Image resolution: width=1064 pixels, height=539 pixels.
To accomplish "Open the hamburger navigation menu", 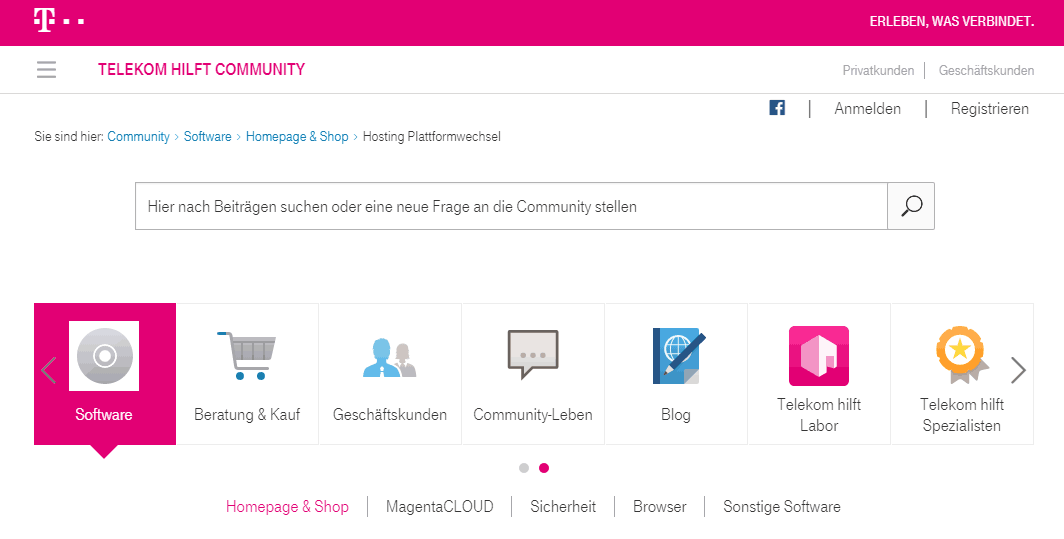I will click(46, 69).
